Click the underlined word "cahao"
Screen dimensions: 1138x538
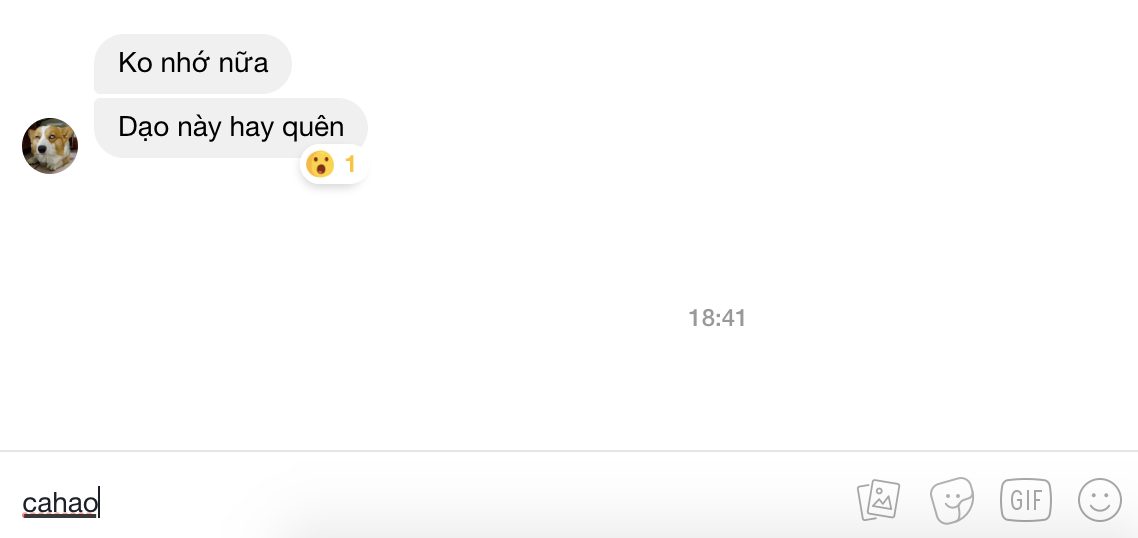pyautogui.click(x=60, y=503)
